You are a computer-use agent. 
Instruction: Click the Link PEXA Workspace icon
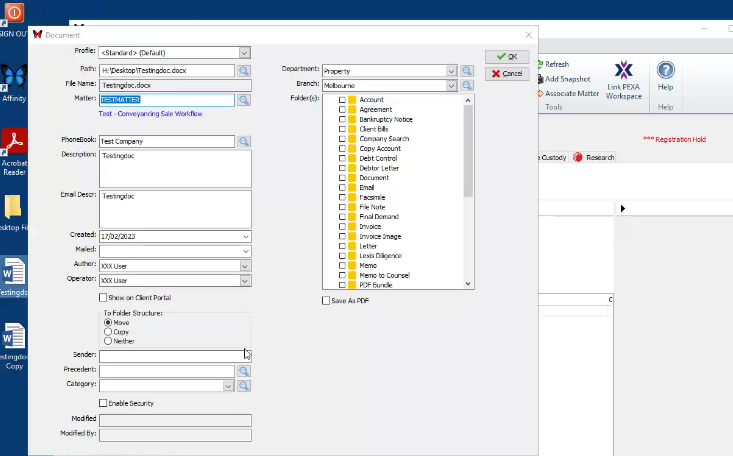pyautogui.click(x=623, y=78)
